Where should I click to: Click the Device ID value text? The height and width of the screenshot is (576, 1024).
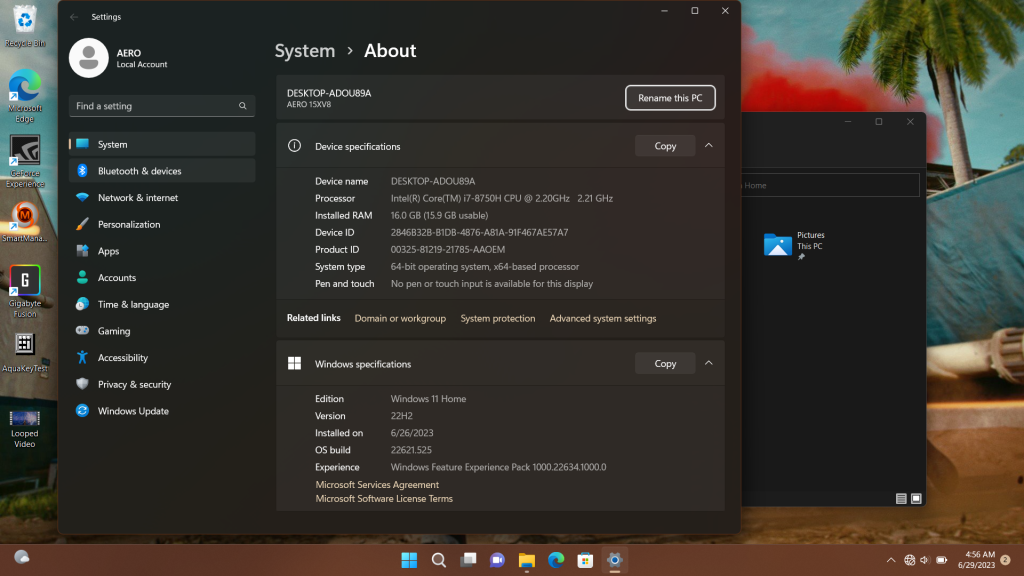pos(479,232)
